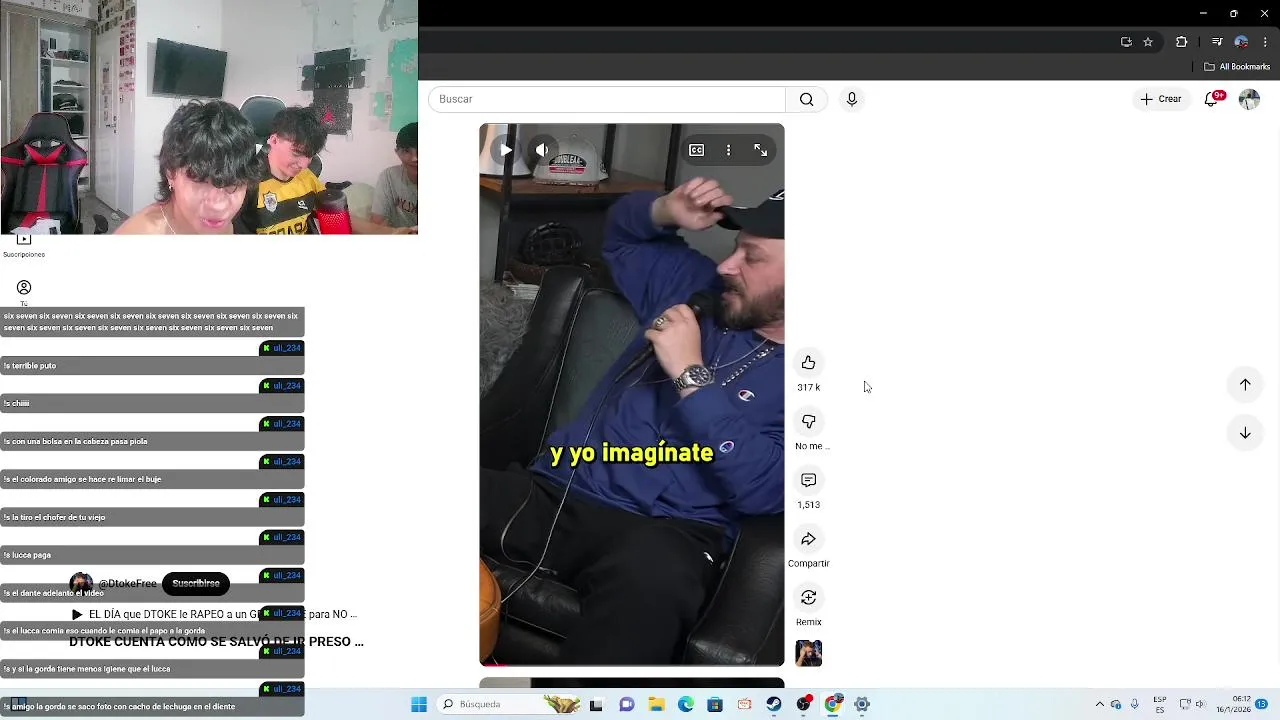The width and height of the screenshot is (1280, 720).
Task: Switch to Chrome in the taskbar
Action: coord(832,704)
